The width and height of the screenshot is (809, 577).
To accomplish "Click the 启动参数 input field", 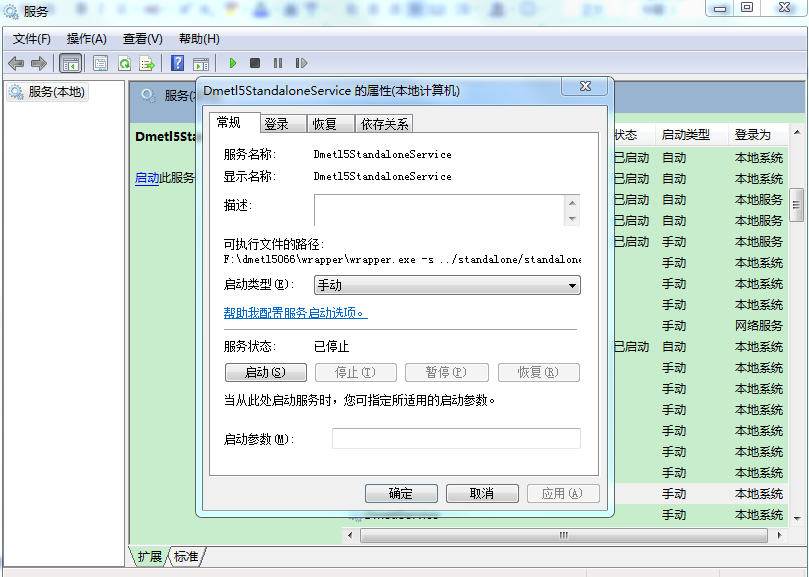I will tap(456, 439).
